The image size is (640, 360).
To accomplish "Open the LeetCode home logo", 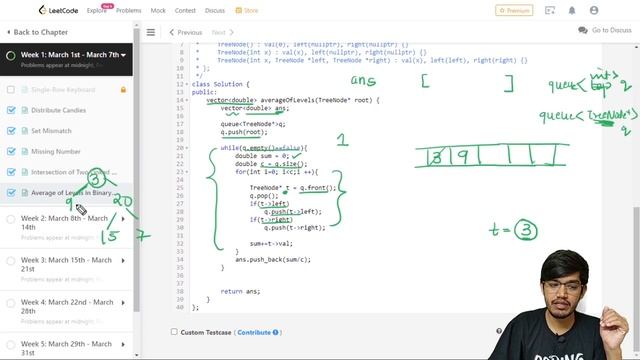I will tap(58, 10).
